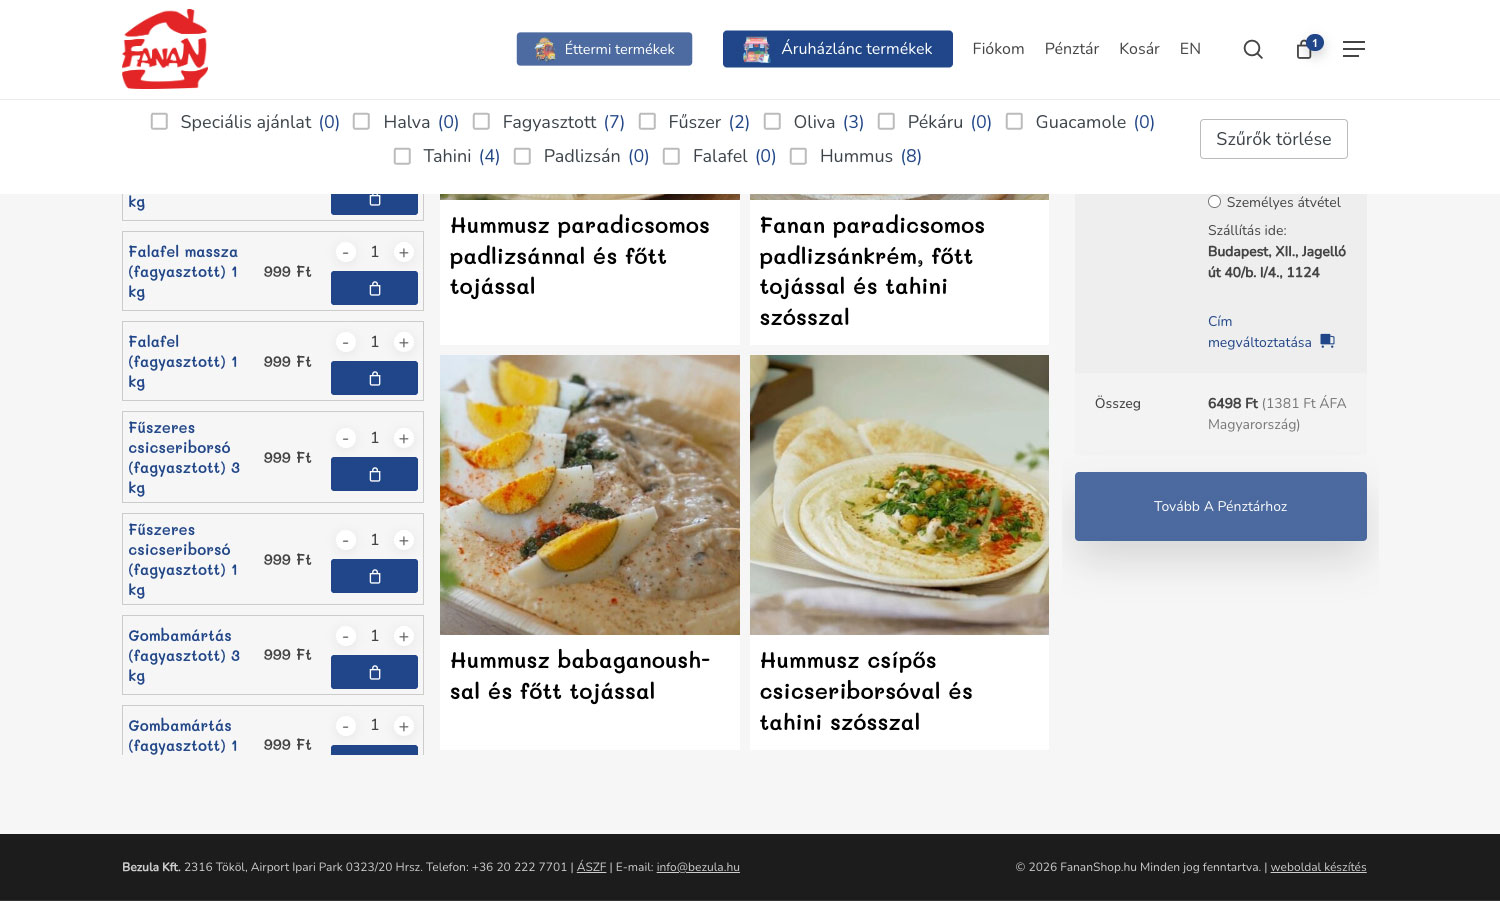Open the hamburger menu icon
This screenshot has height=901, width=1500.
pos(1353,49)
